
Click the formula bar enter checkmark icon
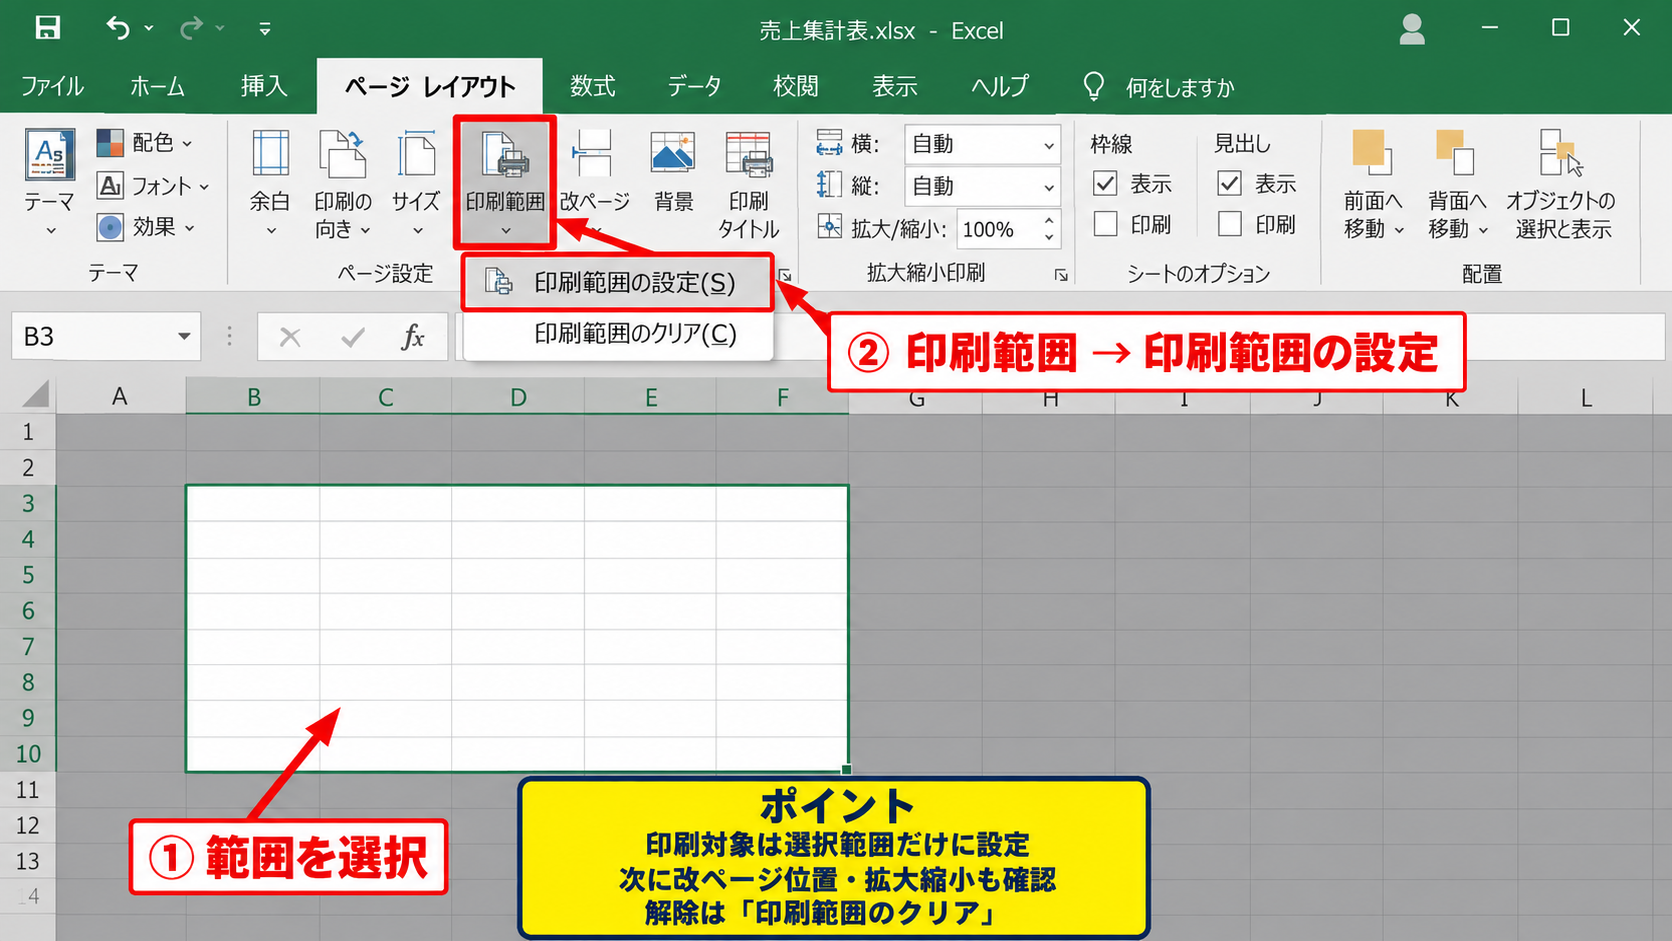pos(352,338)
